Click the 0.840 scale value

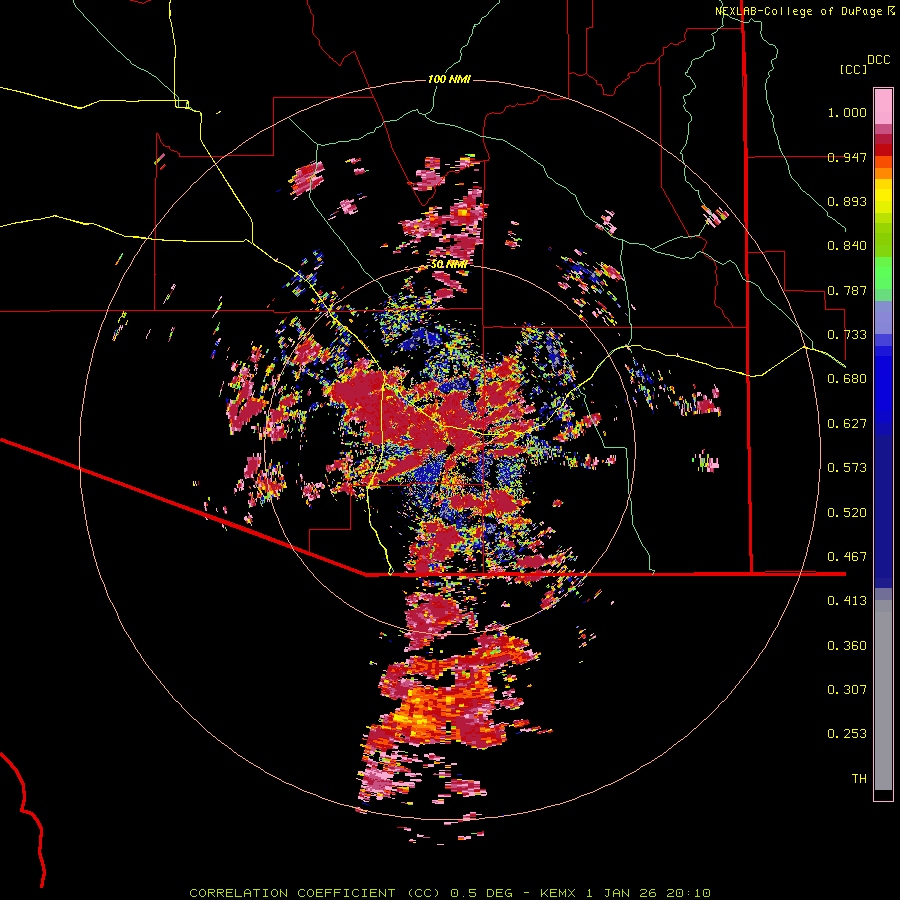point(847,246)
